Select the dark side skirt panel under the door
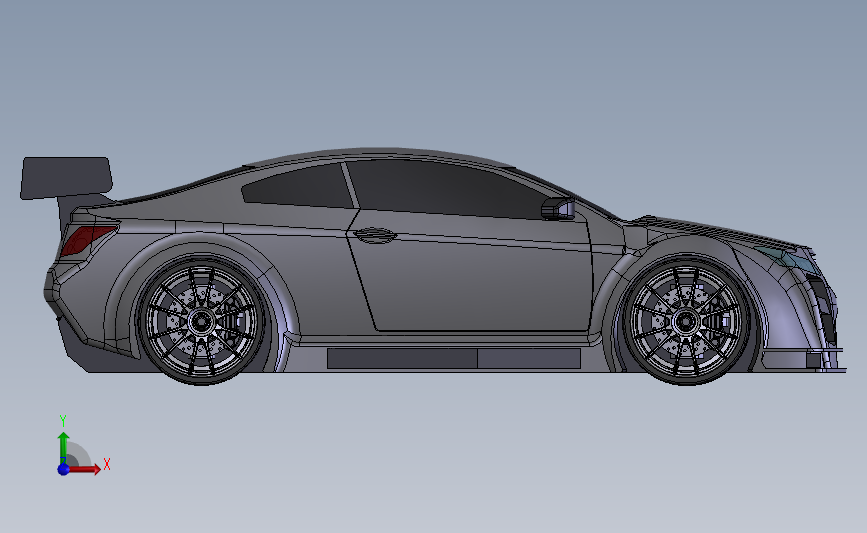 453,358
